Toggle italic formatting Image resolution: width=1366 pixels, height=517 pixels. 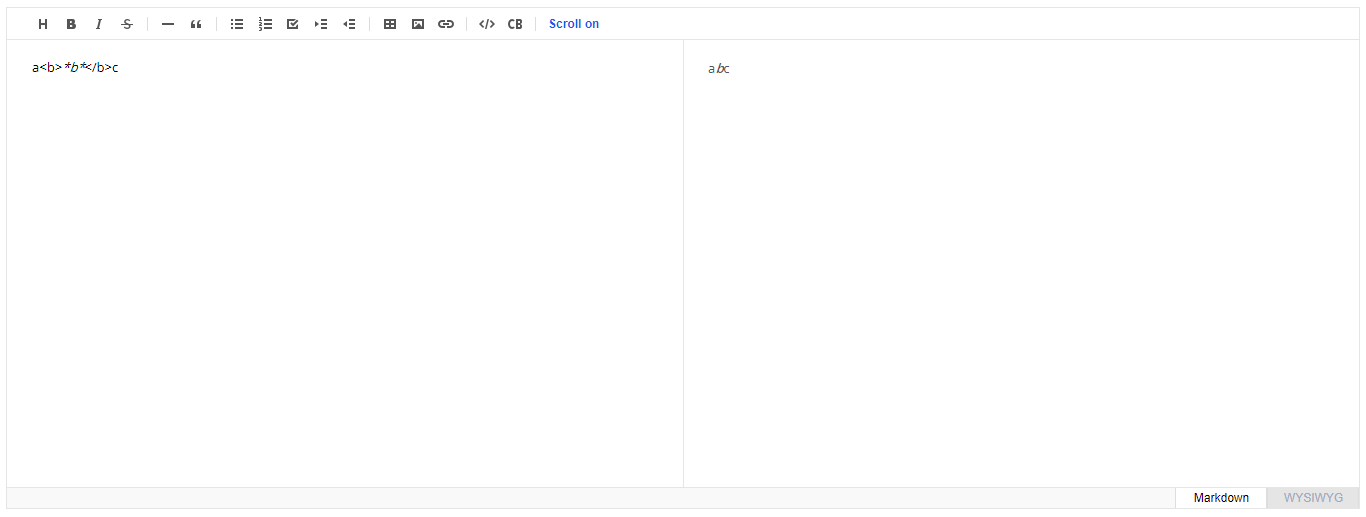99,24
